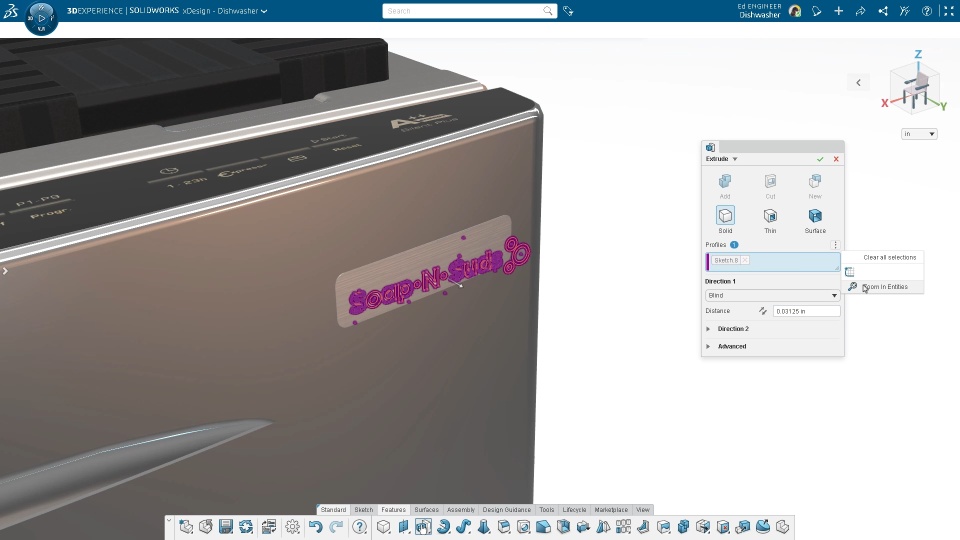
Task: Open the Blind end-condition dropdown
Action: pos(772,296)
